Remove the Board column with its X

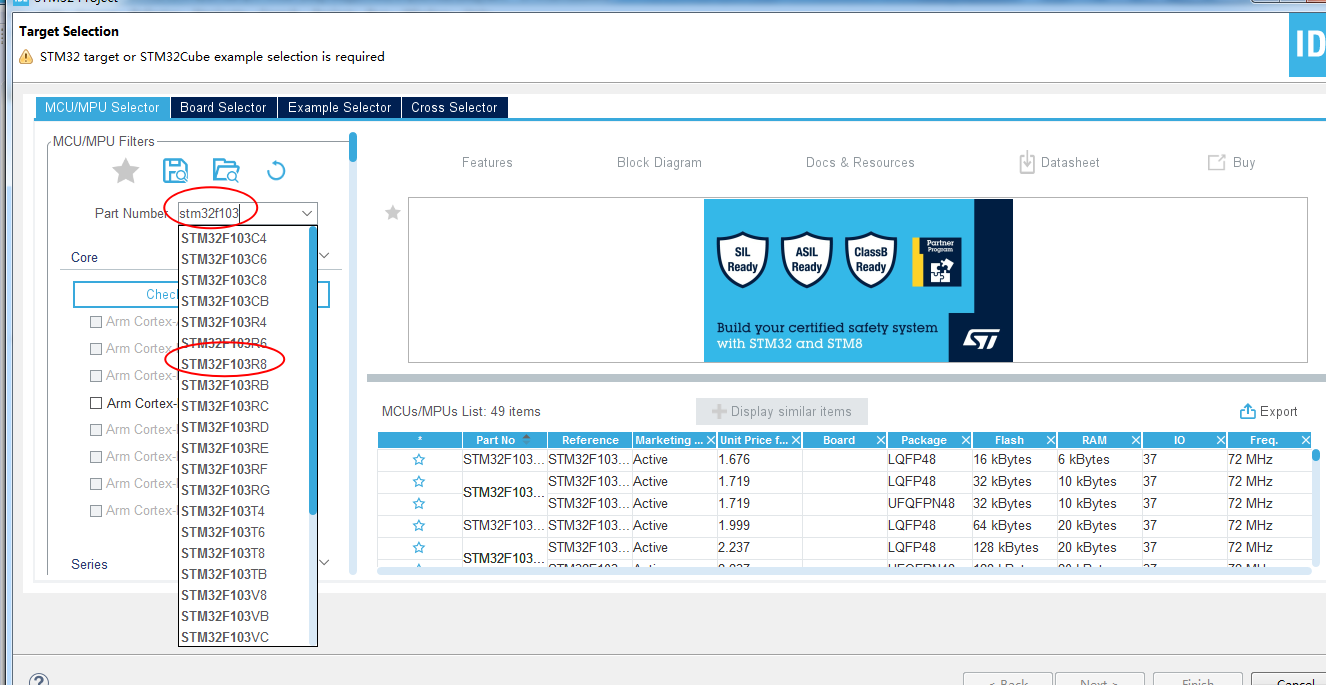(880, 440)
